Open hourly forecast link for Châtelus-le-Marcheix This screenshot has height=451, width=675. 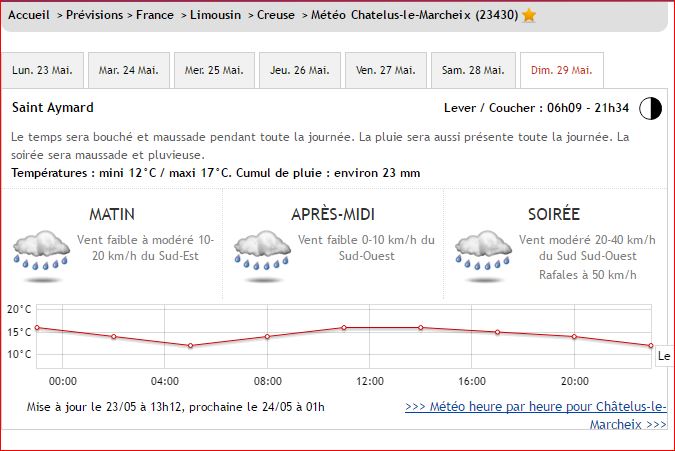[x=536, y=415]
